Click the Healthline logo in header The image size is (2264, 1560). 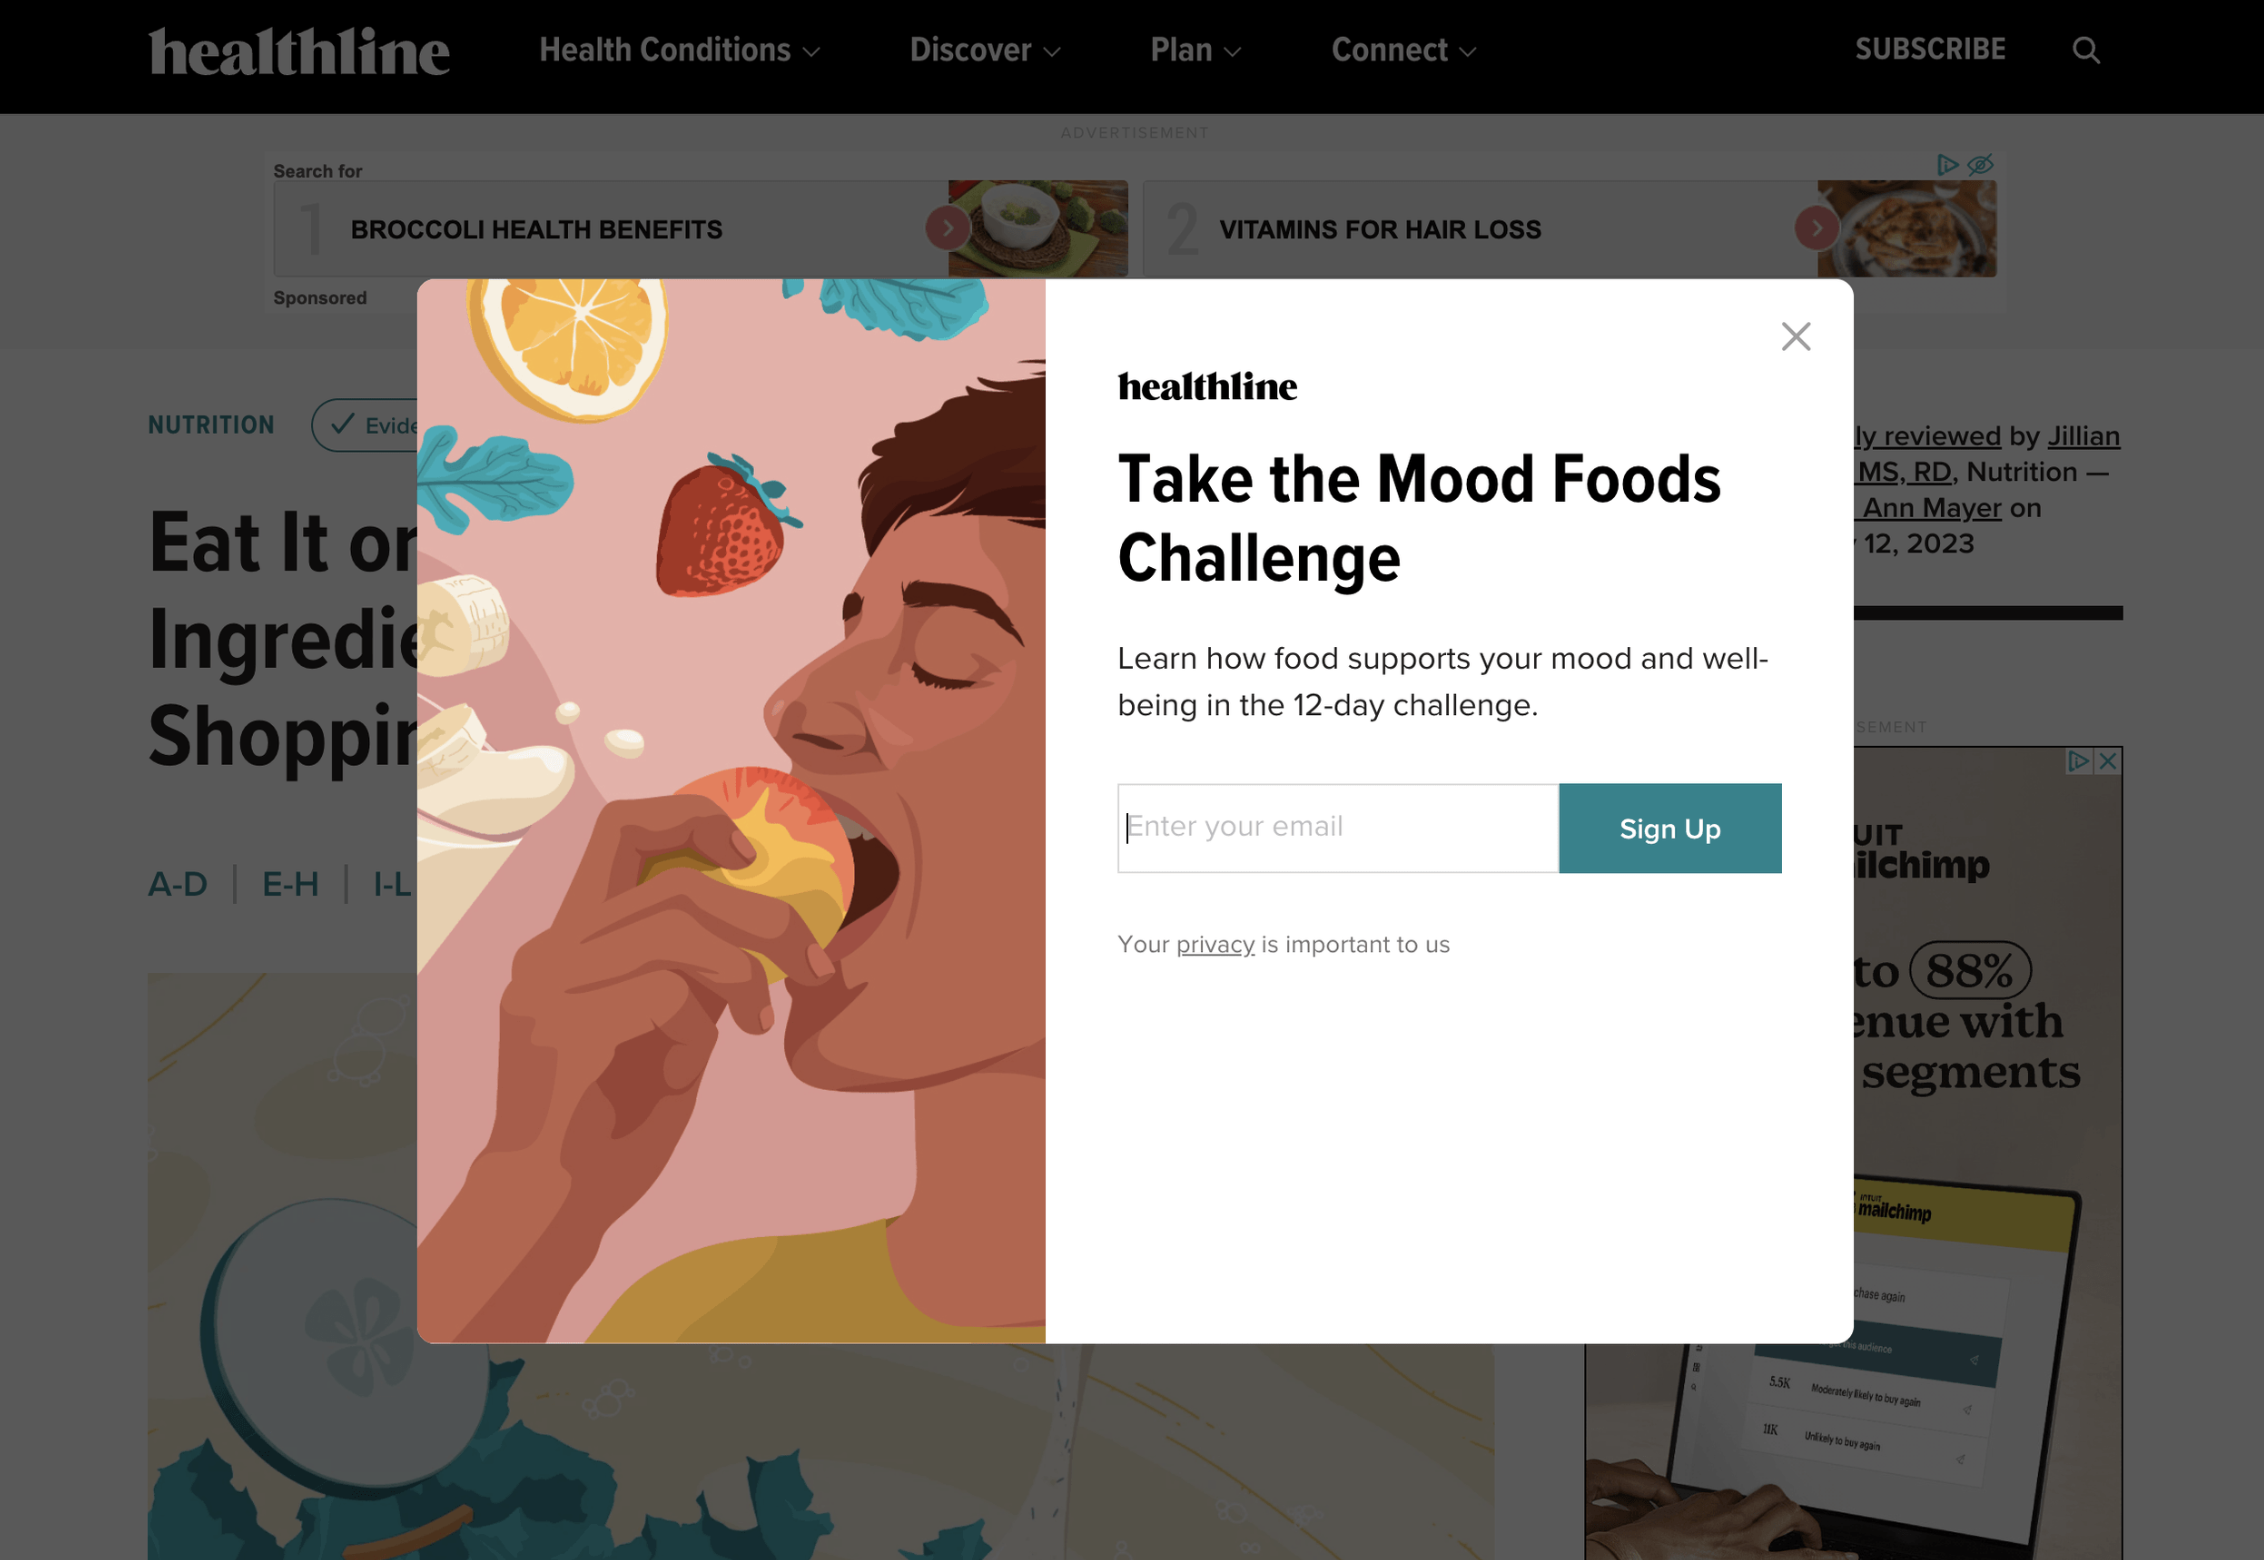click(x=299, y=50)
